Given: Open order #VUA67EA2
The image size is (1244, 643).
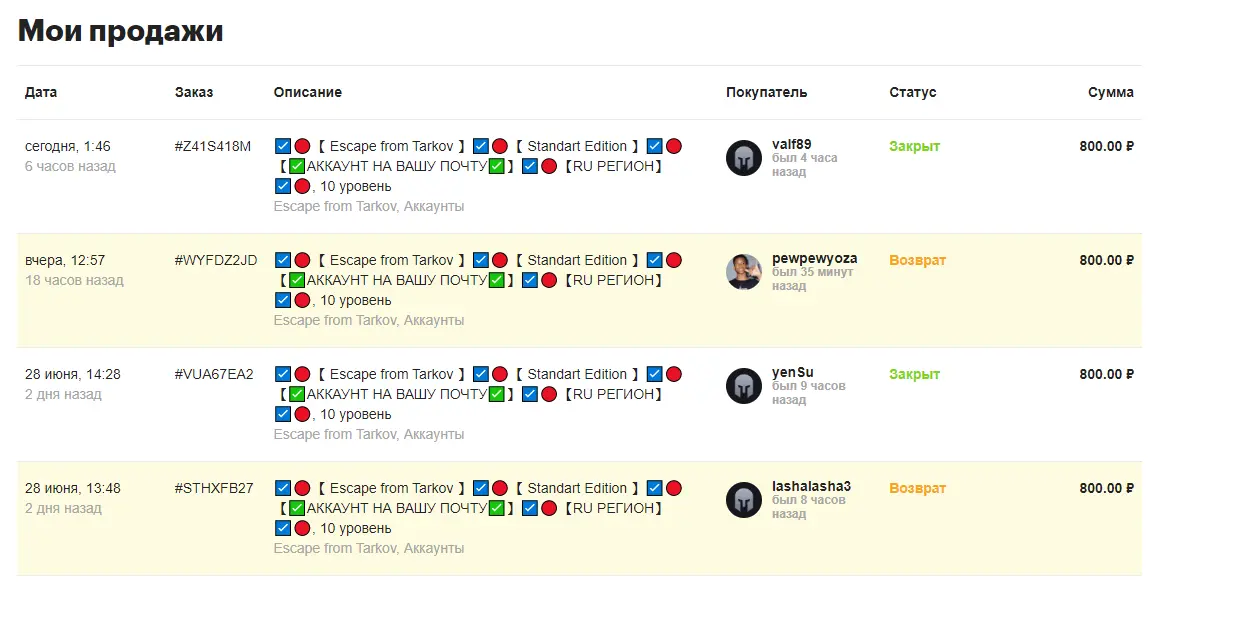Looking at the screenshot, I should pyautogui.click(x=214, y=374).
